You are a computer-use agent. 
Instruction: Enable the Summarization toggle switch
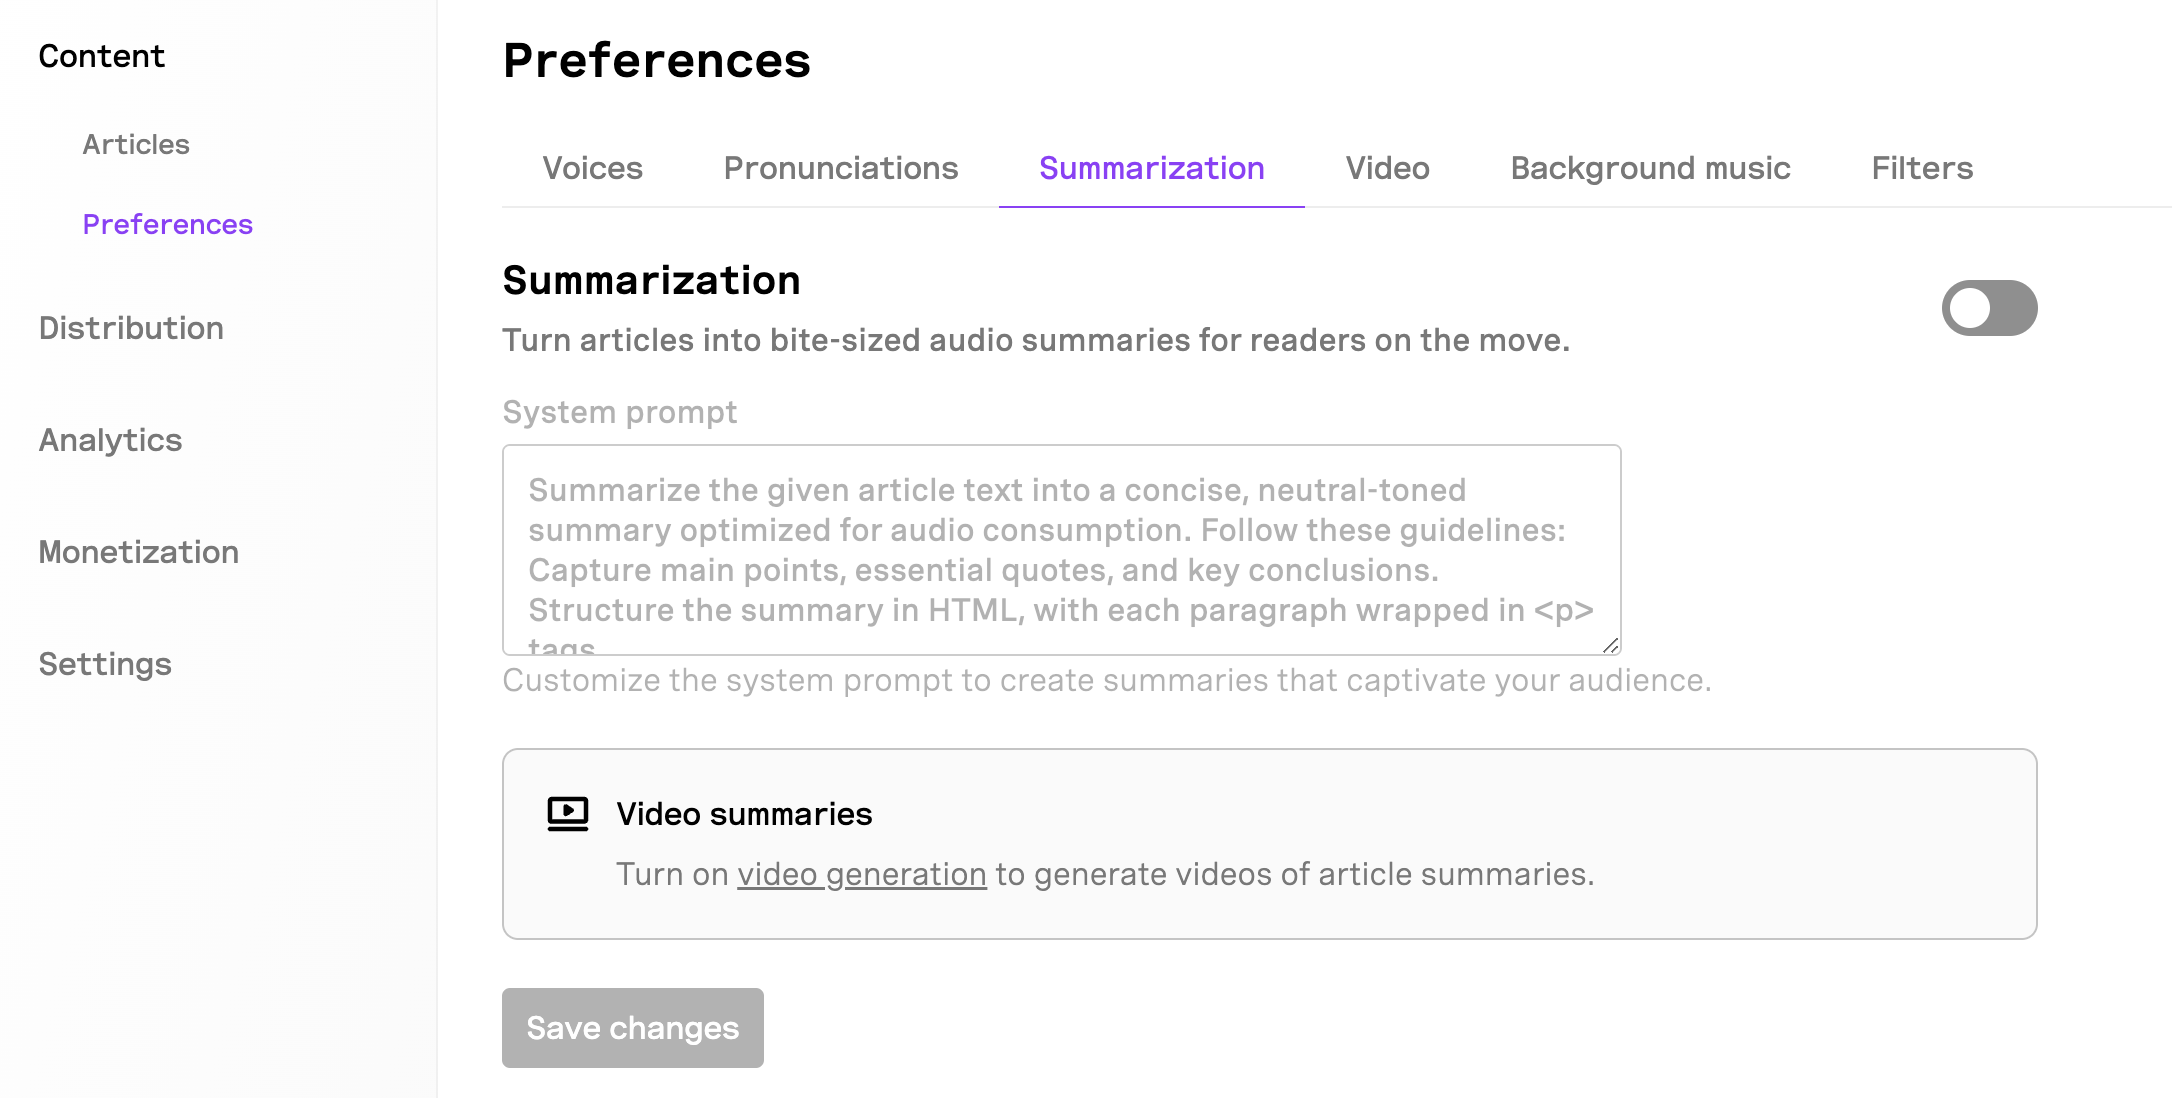click(x=1989, y=308)
